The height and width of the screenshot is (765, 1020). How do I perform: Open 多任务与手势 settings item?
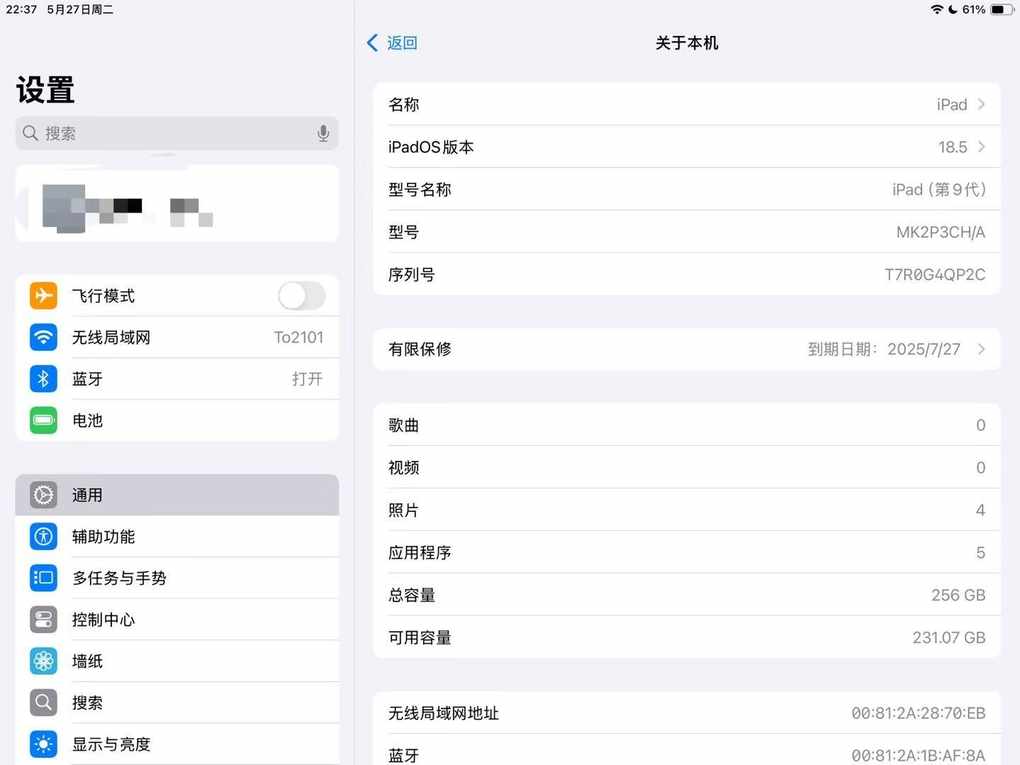coord(177,578)
